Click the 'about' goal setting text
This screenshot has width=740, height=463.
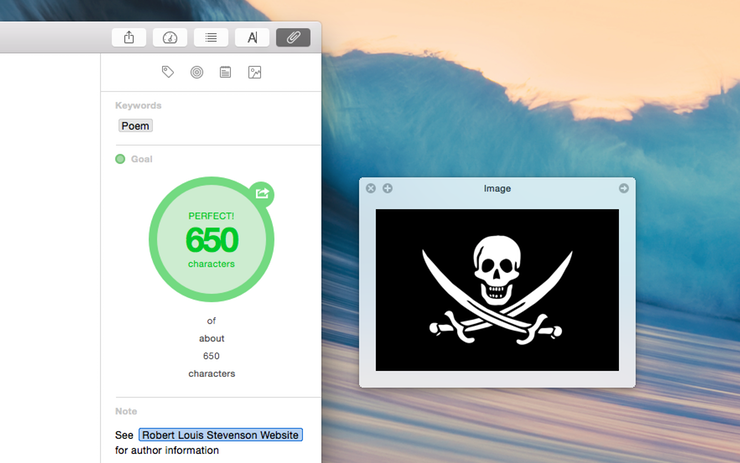[x=211, y=338]
